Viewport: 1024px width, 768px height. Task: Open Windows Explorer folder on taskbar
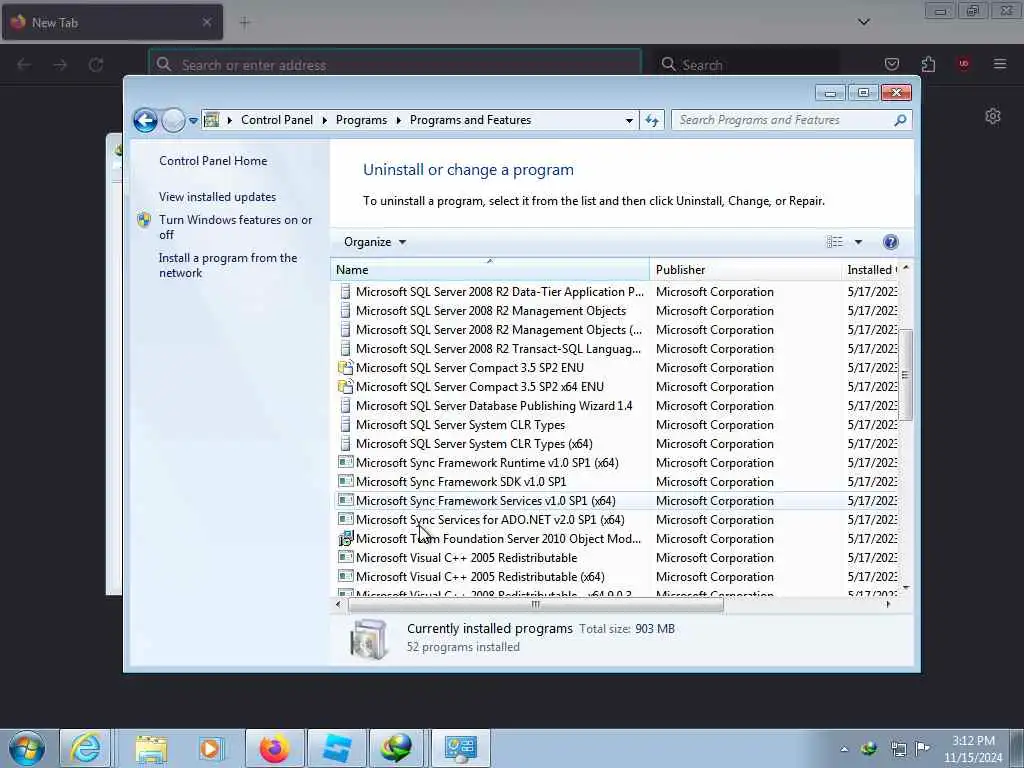coord(152,748)
